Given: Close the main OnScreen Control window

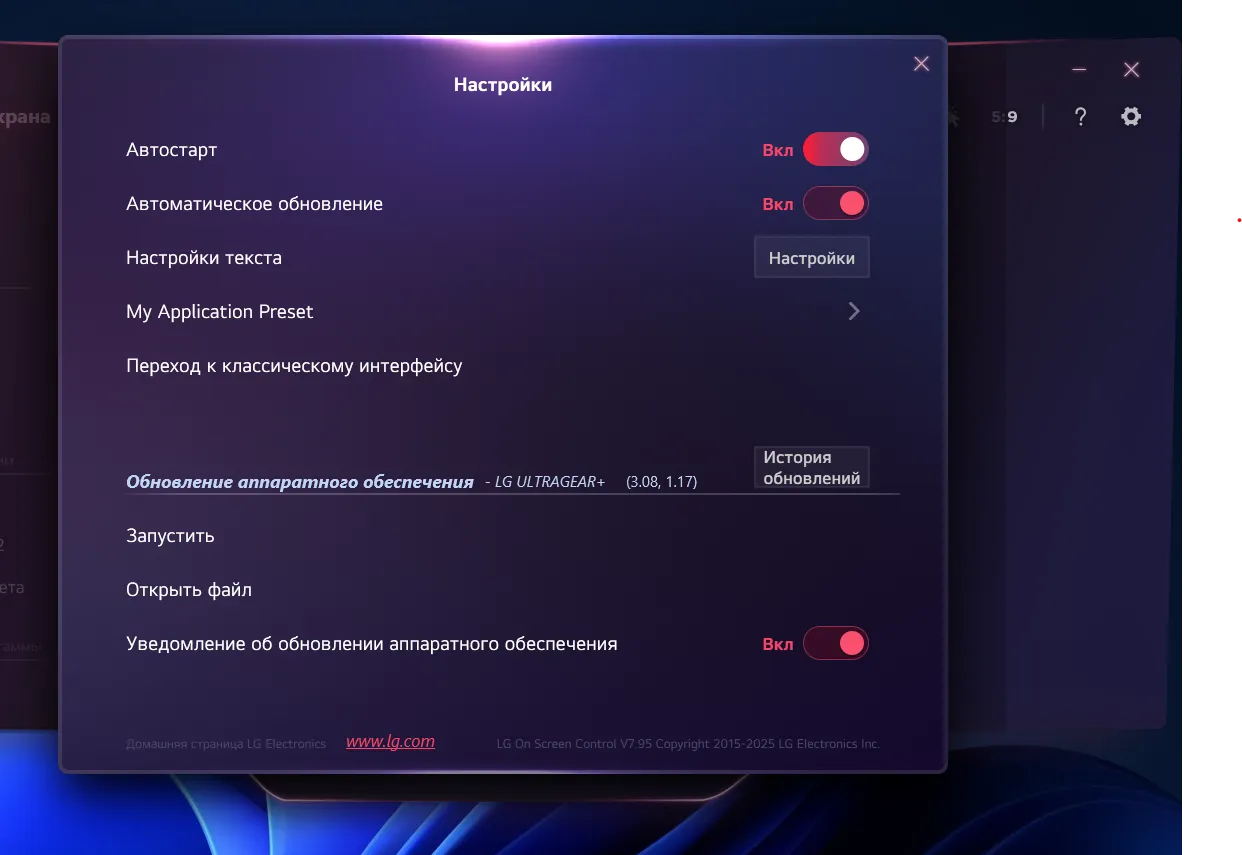Looking at the screenshot, I should coord(1131,70).
